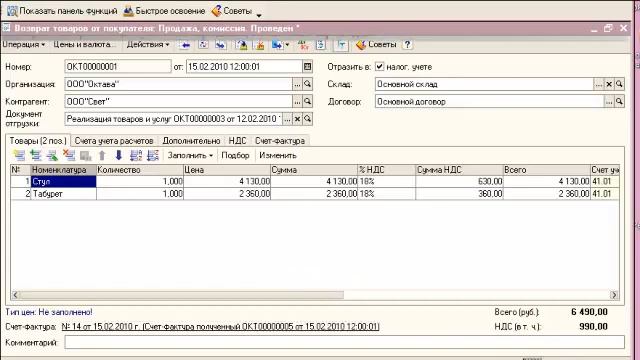Click ellipsis selector for Контрагент
Image resolution: width=640 pixels, height=360 pixels.
[x=297, y=101]
